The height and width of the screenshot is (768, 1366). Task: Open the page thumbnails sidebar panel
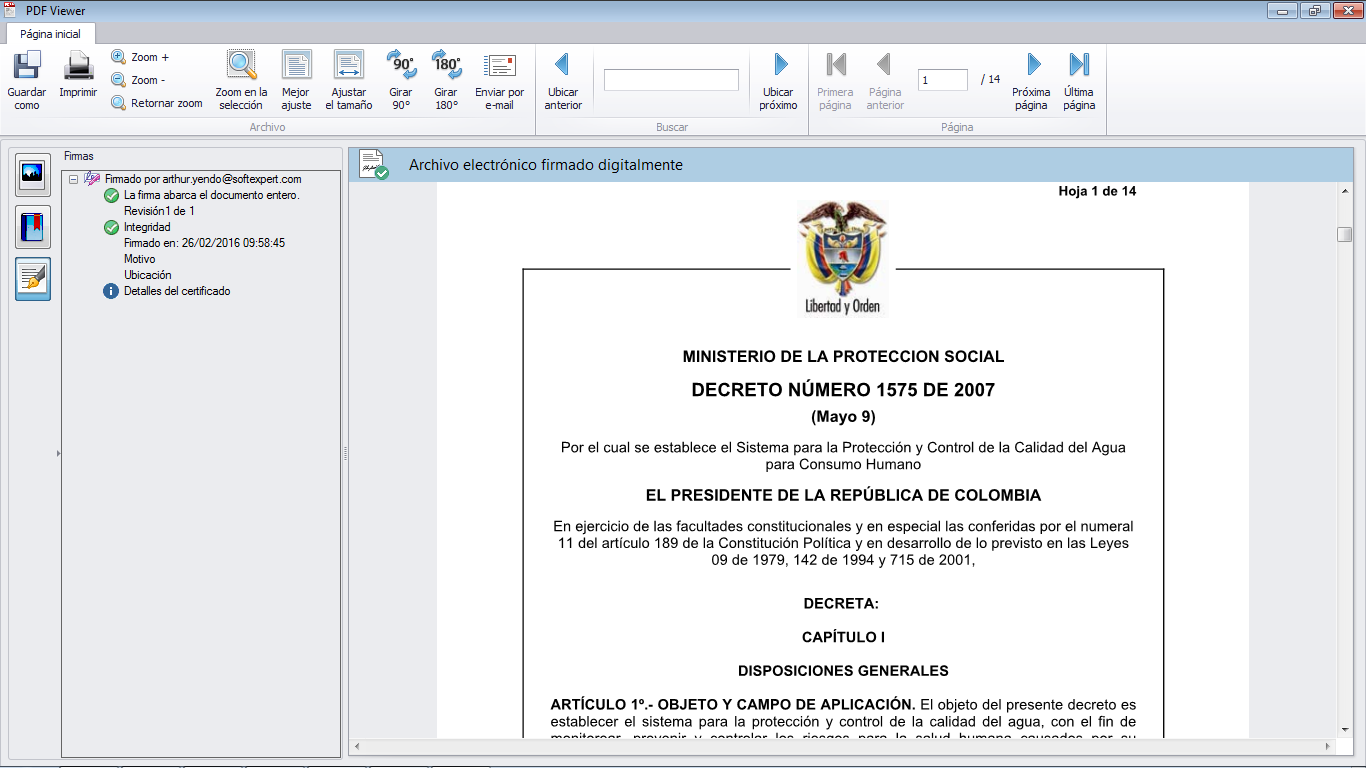click(x=33, y=174)
